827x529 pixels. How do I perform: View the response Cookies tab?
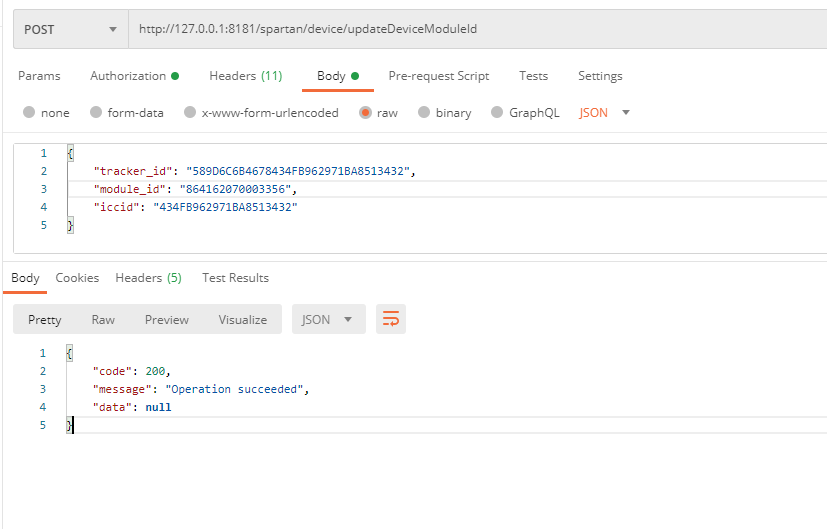coord(77,278)
